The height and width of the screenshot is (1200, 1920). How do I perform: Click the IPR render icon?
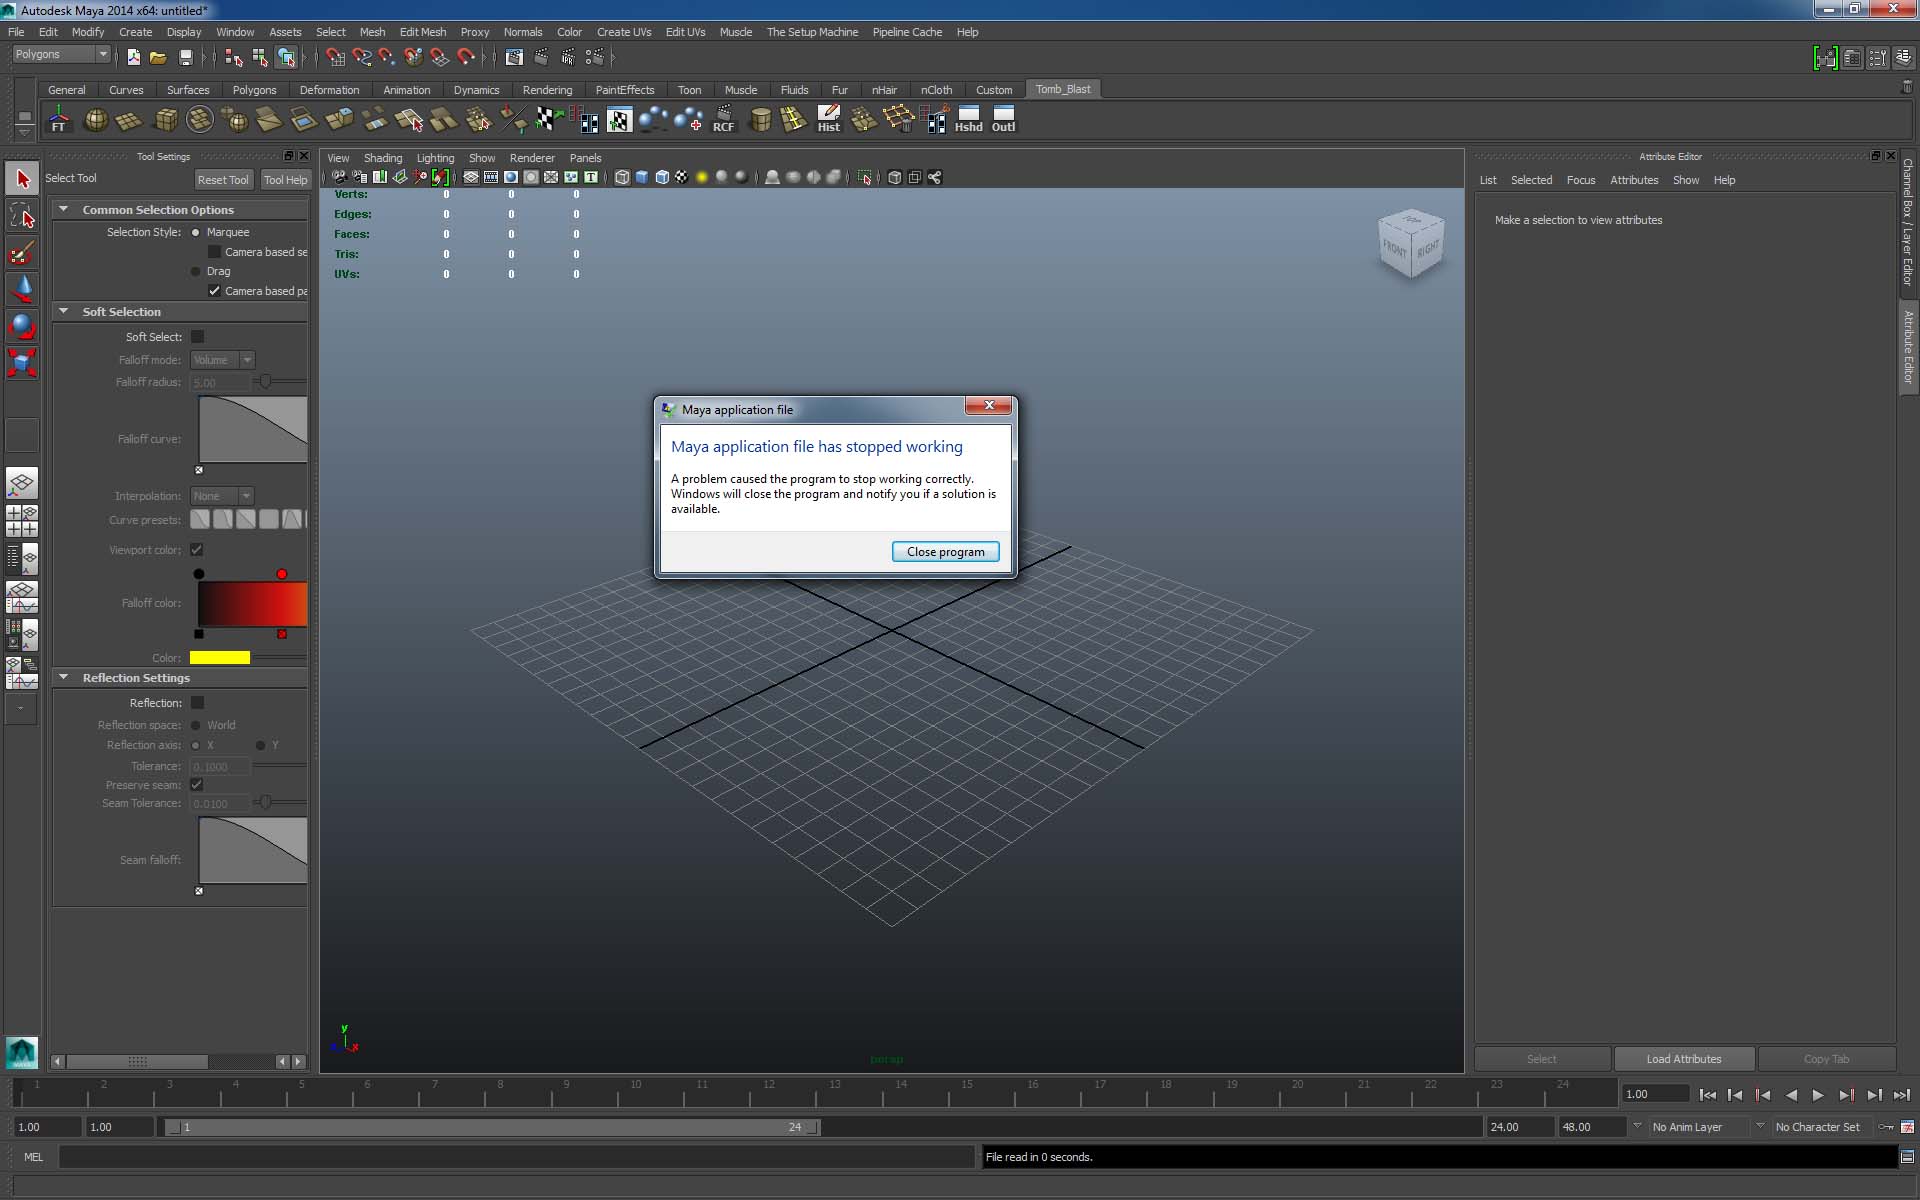point(568,57)
